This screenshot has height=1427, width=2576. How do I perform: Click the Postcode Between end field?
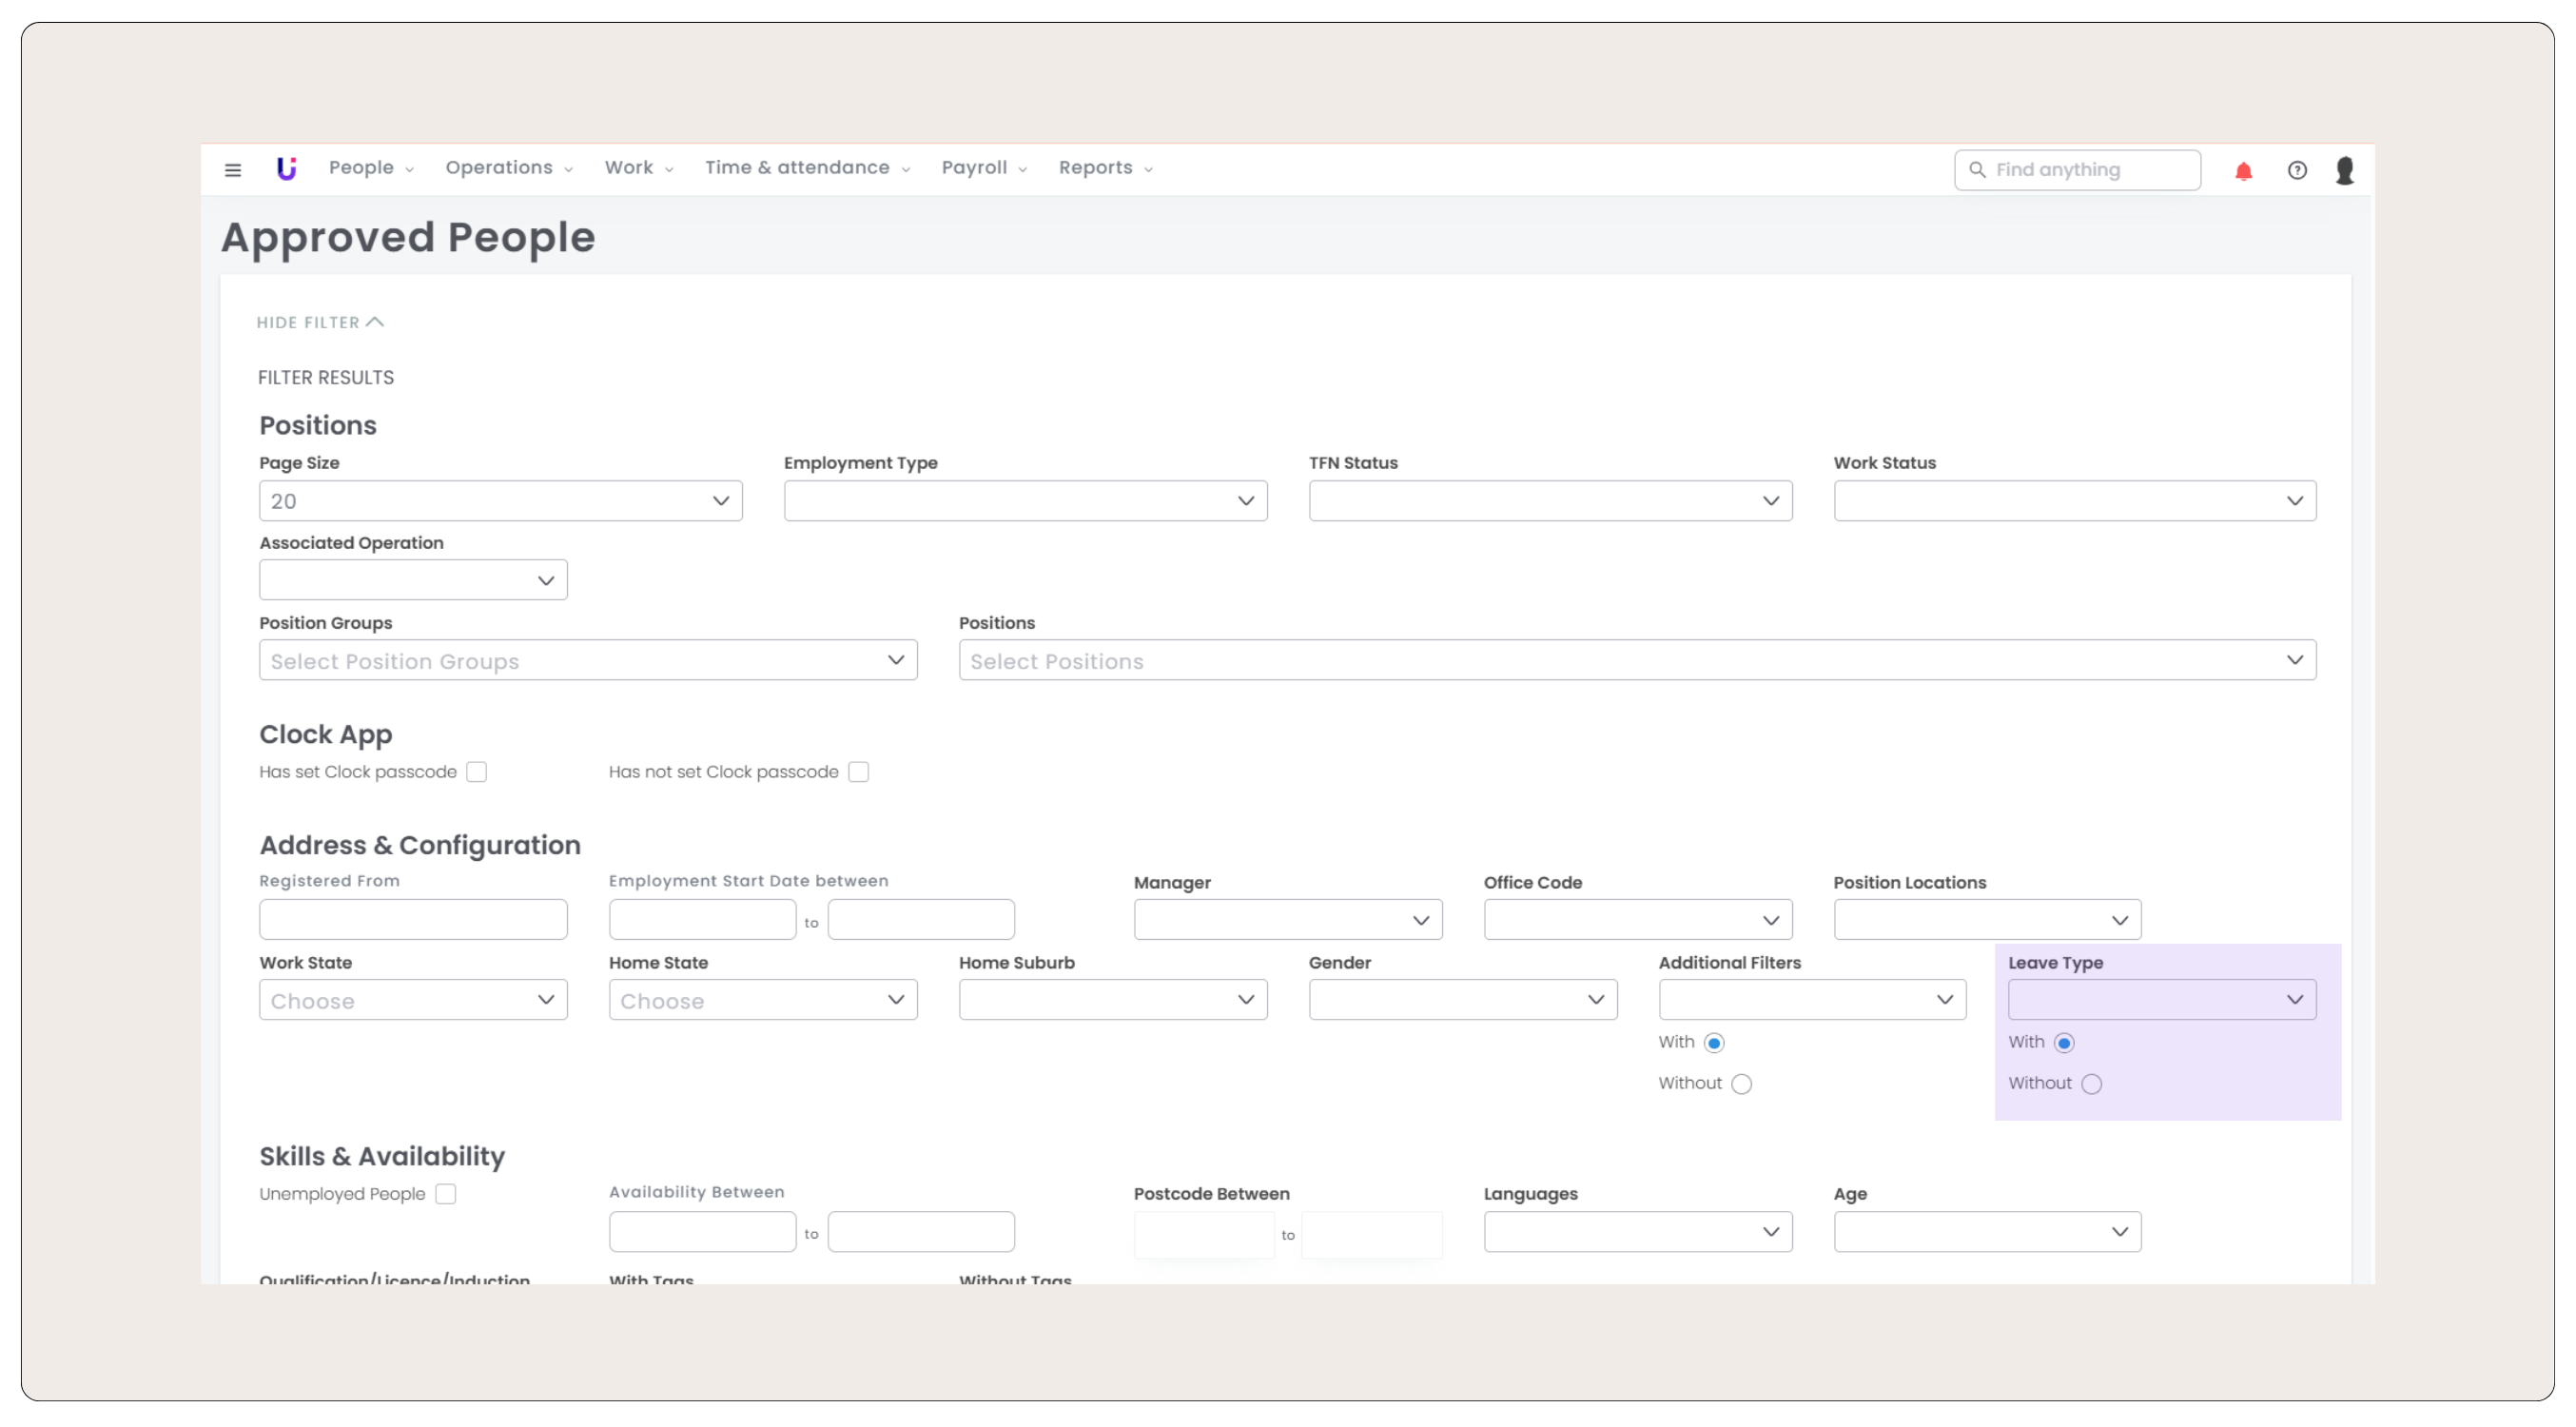(1372, 1234)
